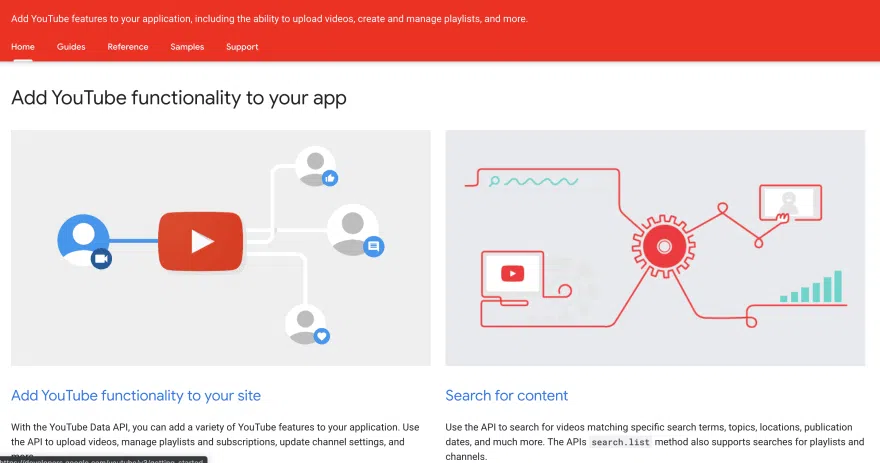Image resolution: width=880 pixels, height=463 pixels.
Task: Click the small YouTube logo in laptop graphic
Action: click(512, 273)
